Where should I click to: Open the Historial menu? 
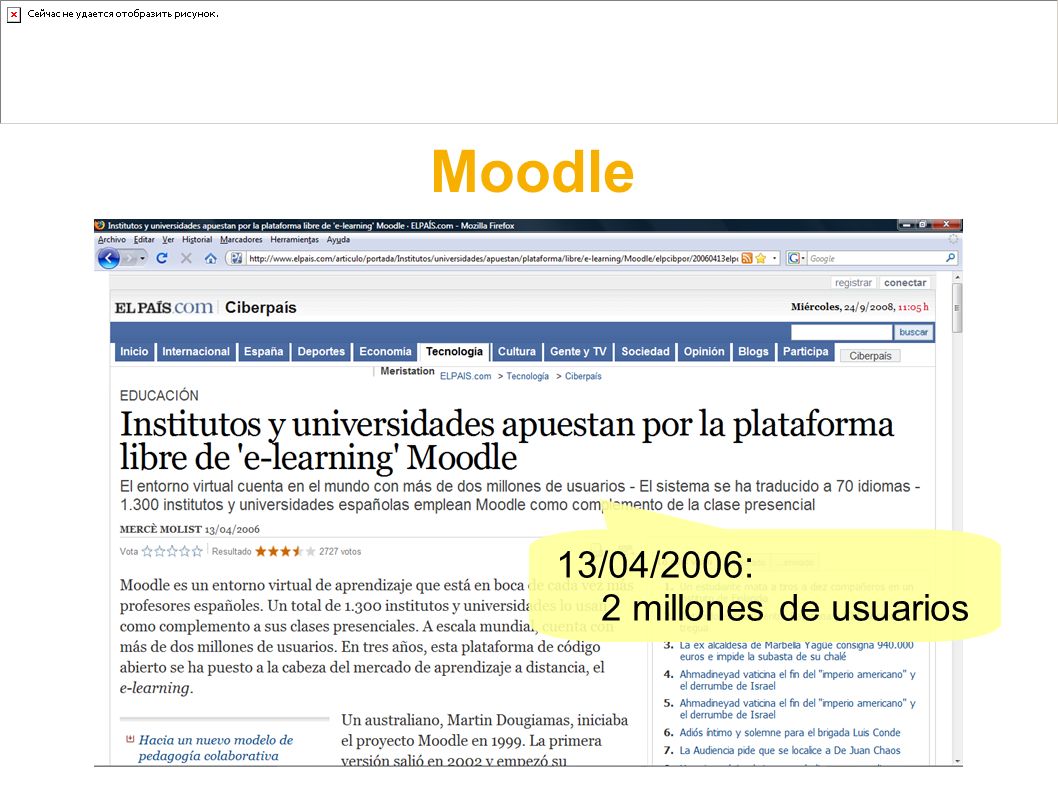pos(197,240)
